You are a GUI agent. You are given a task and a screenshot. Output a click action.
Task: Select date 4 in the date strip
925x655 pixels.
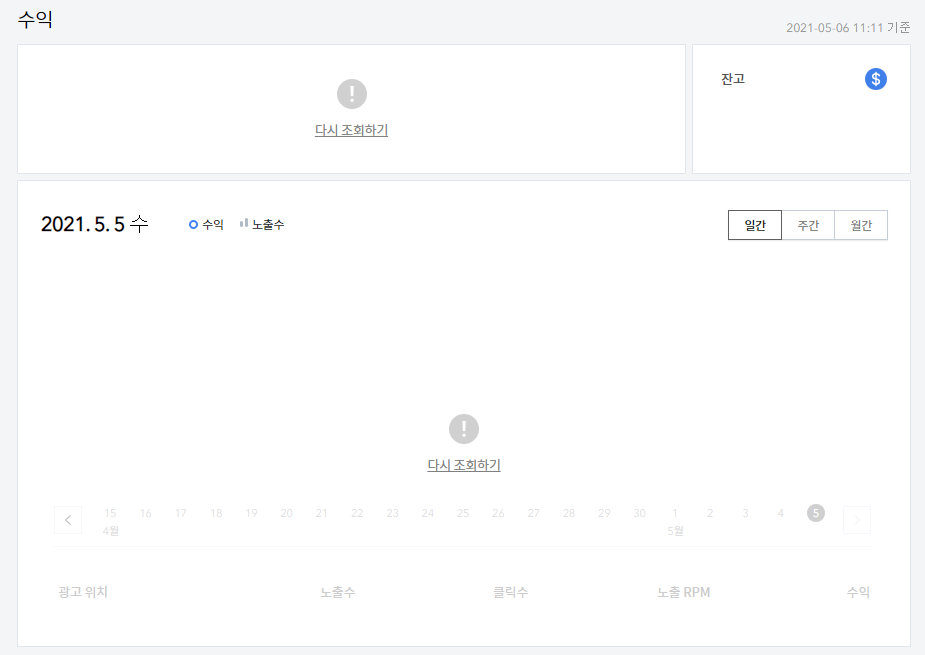(x=780, y=513)
